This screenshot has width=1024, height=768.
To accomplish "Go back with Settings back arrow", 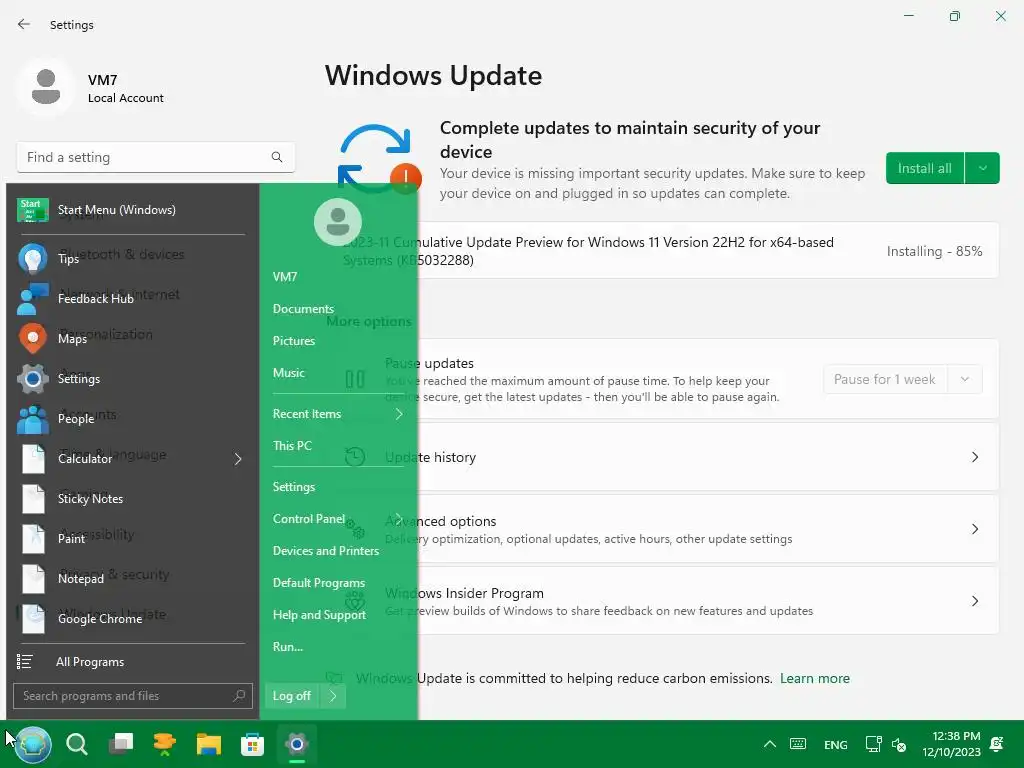I will (x=24, y=24).
